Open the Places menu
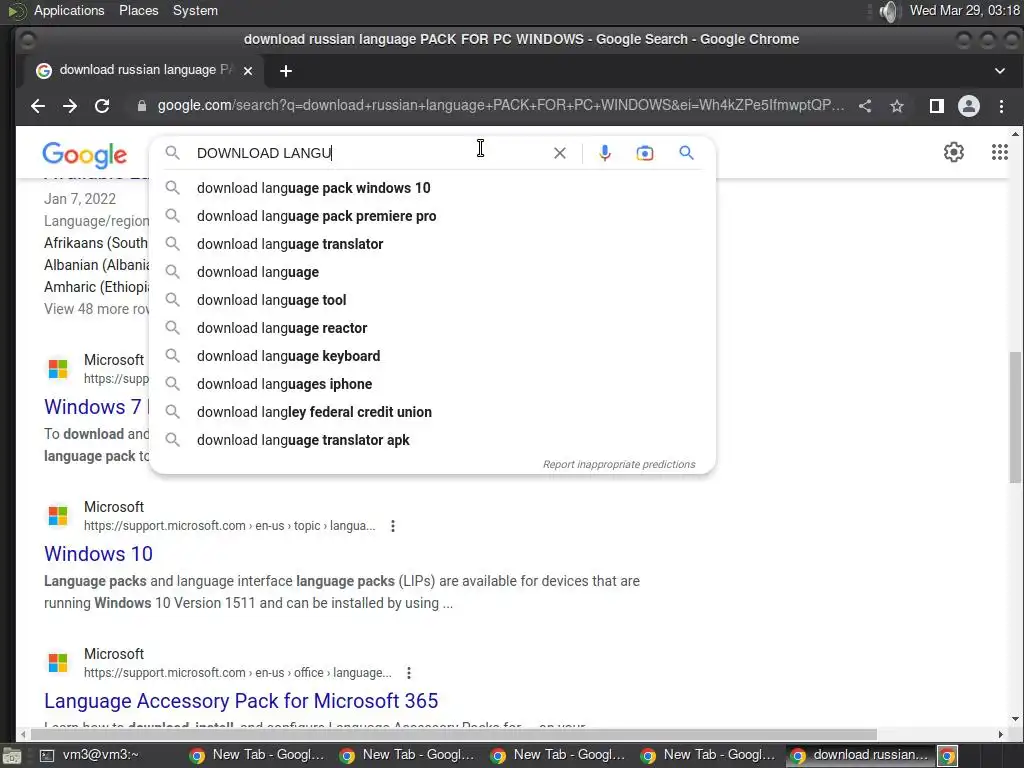 click(x=138, y=10)
